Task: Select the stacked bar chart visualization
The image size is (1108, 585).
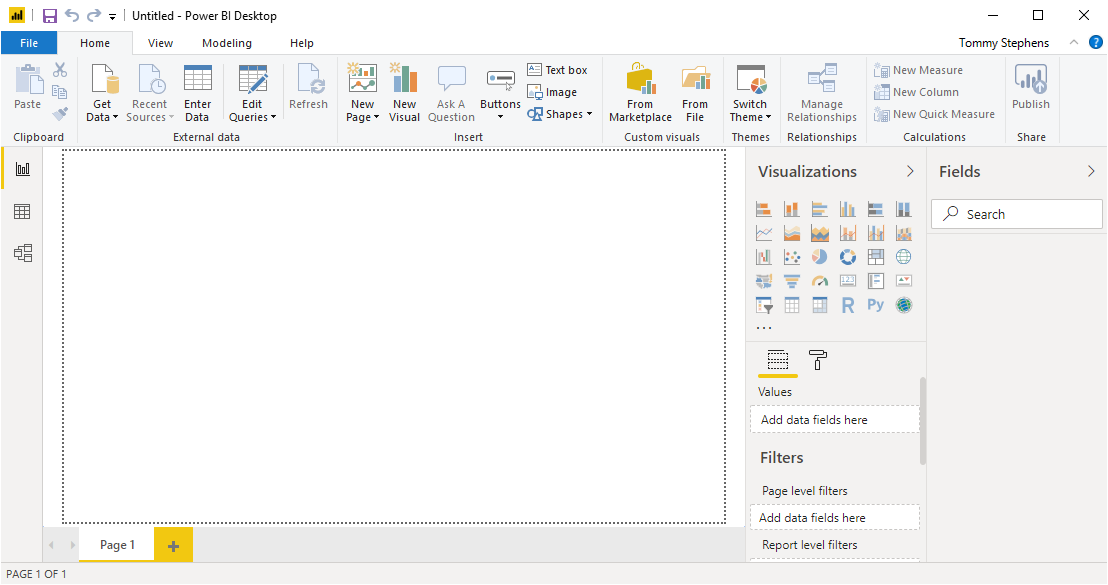Action: tap(764, 209)
